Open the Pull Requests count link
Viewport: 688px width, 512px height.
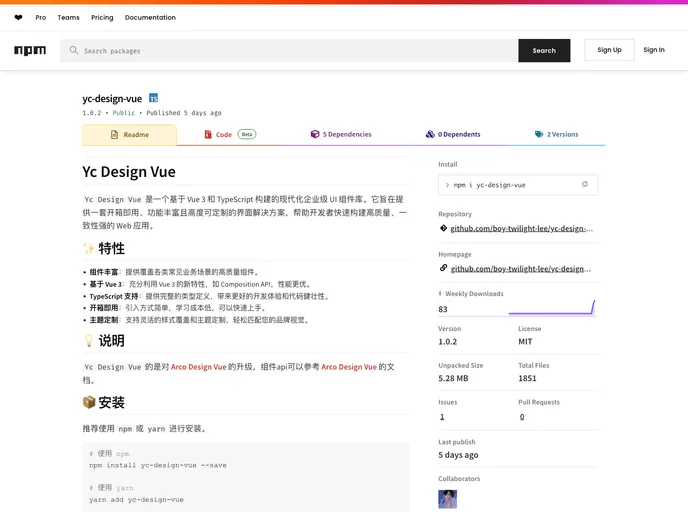click(x=522, y=417)
